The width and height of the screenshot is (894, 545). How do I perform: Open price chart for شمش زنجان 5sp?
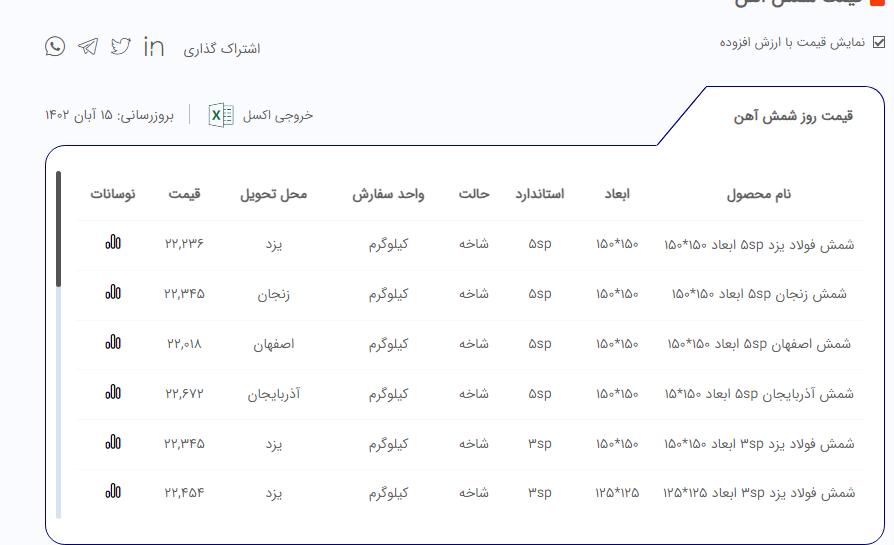tap(113, 293)
